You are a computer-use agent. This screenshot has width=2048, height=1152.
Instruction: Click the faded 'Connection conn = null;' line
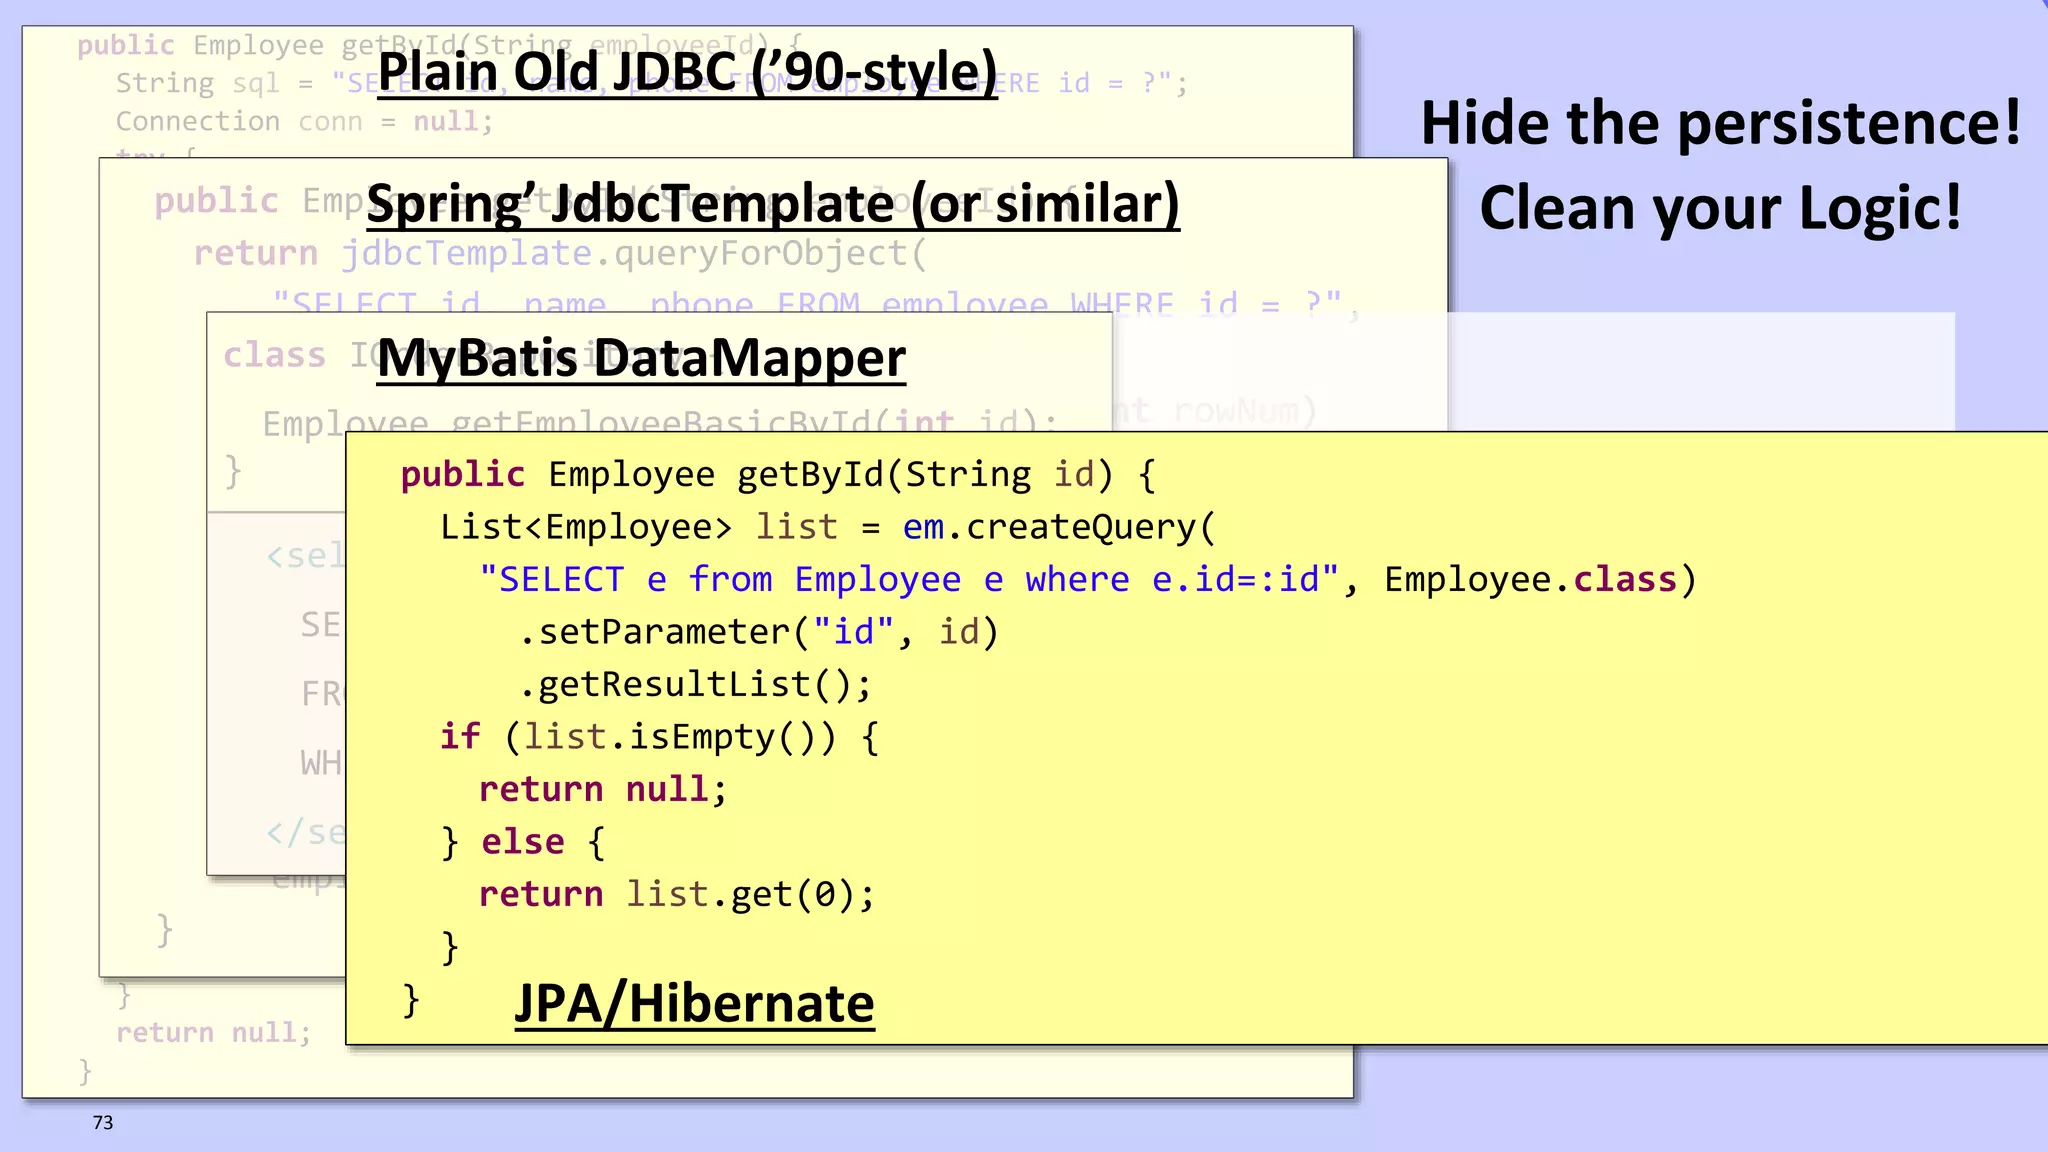pos(304,122)
